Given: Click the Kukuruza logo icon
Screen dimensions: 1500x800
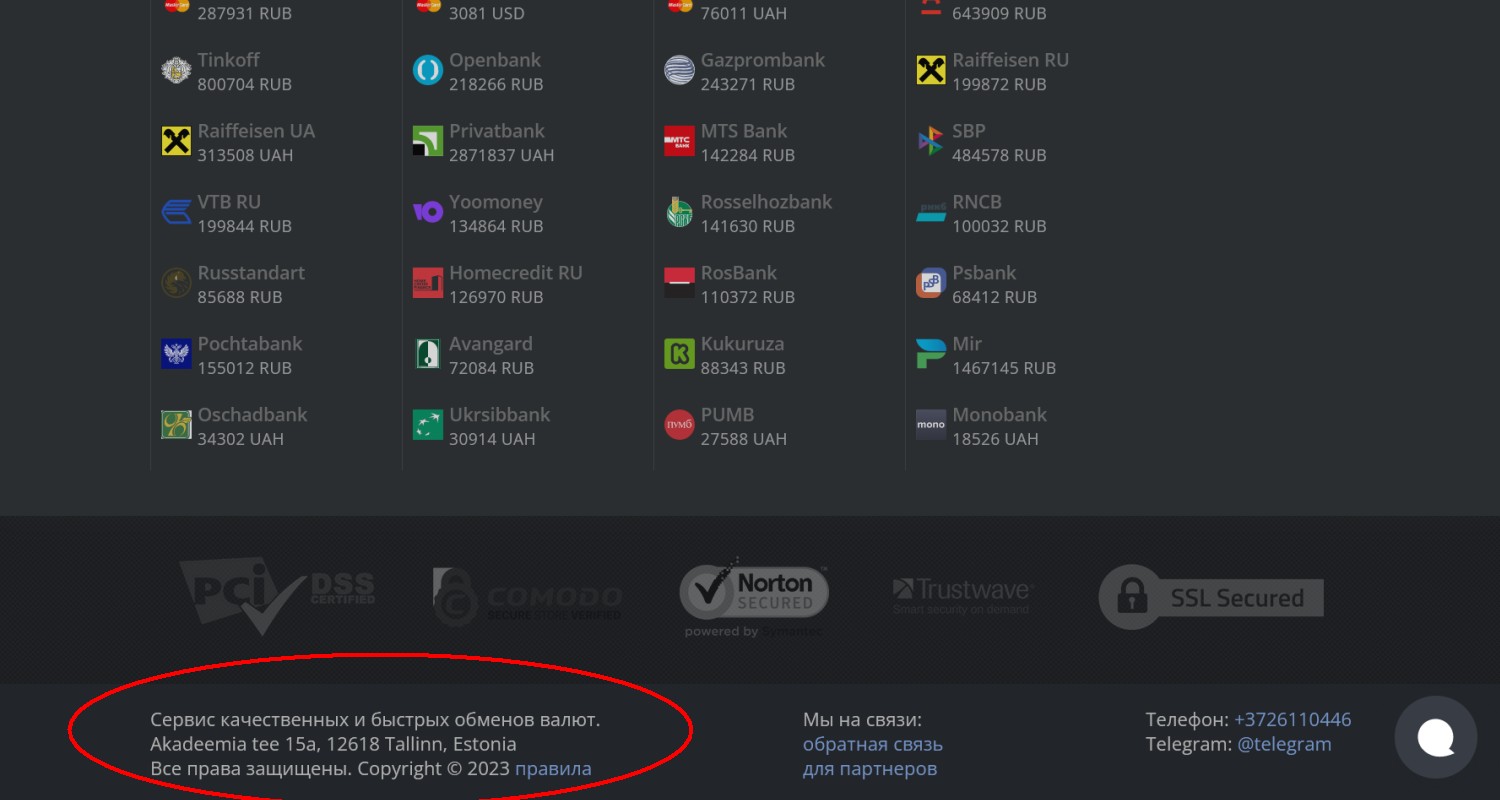Looking at the screenshot, I should [x=680, y=354].
